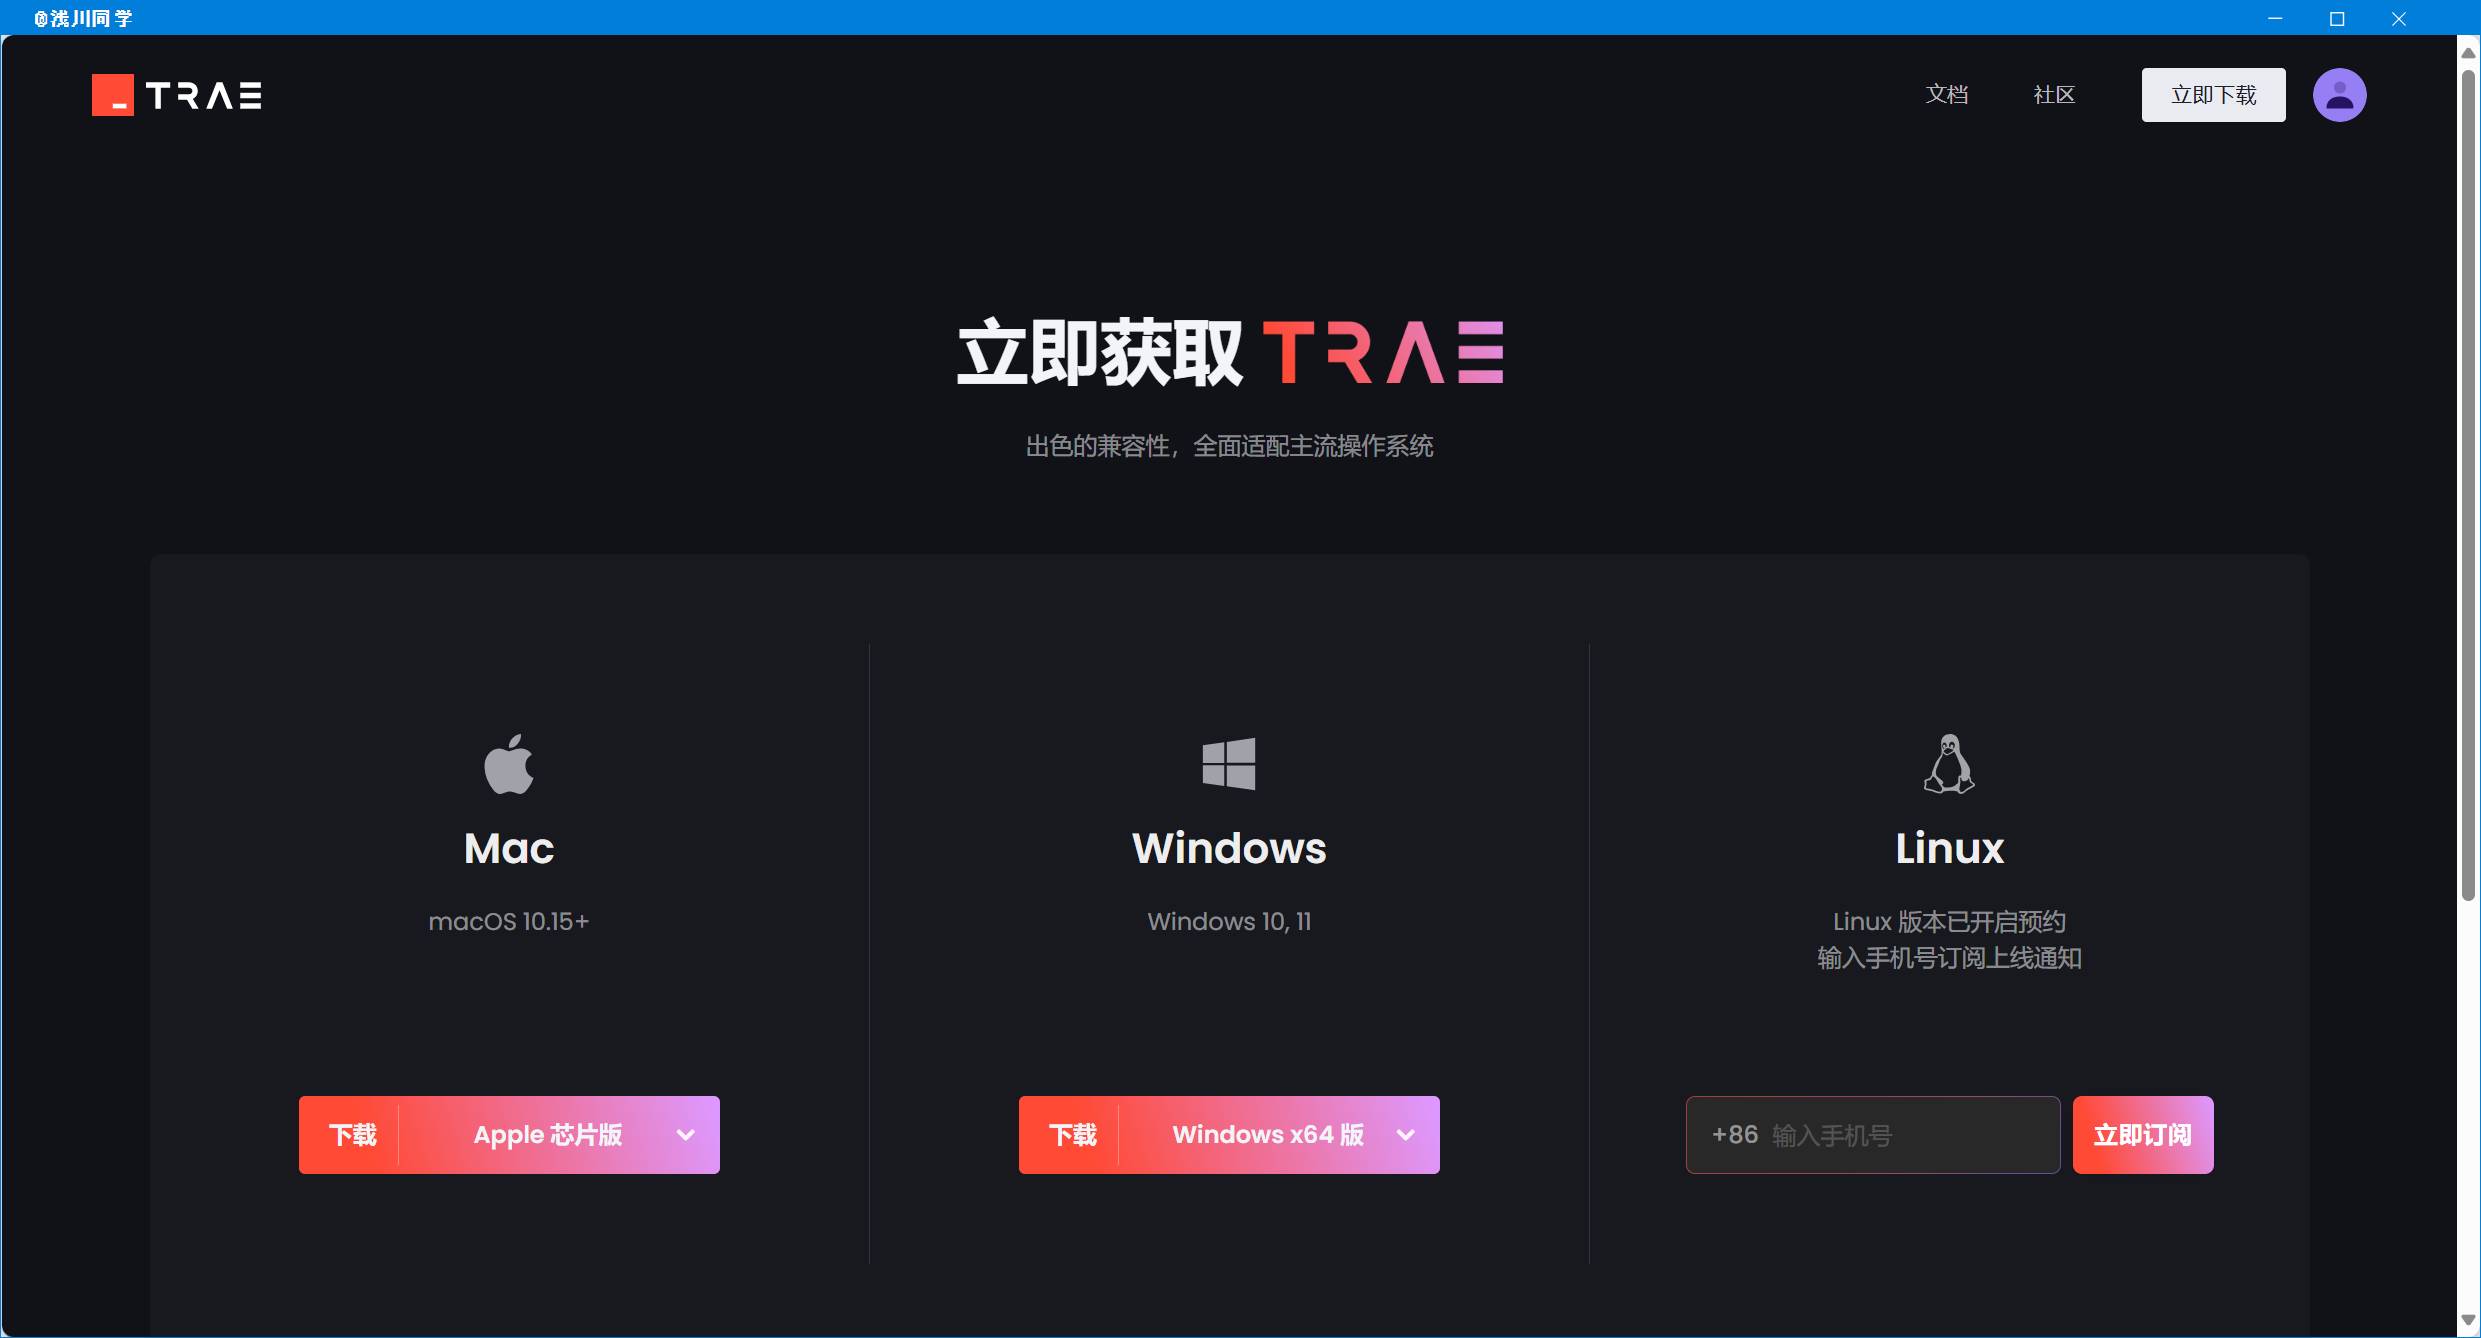Click the Linux 版本已开启预约 text

(1949, 921)
